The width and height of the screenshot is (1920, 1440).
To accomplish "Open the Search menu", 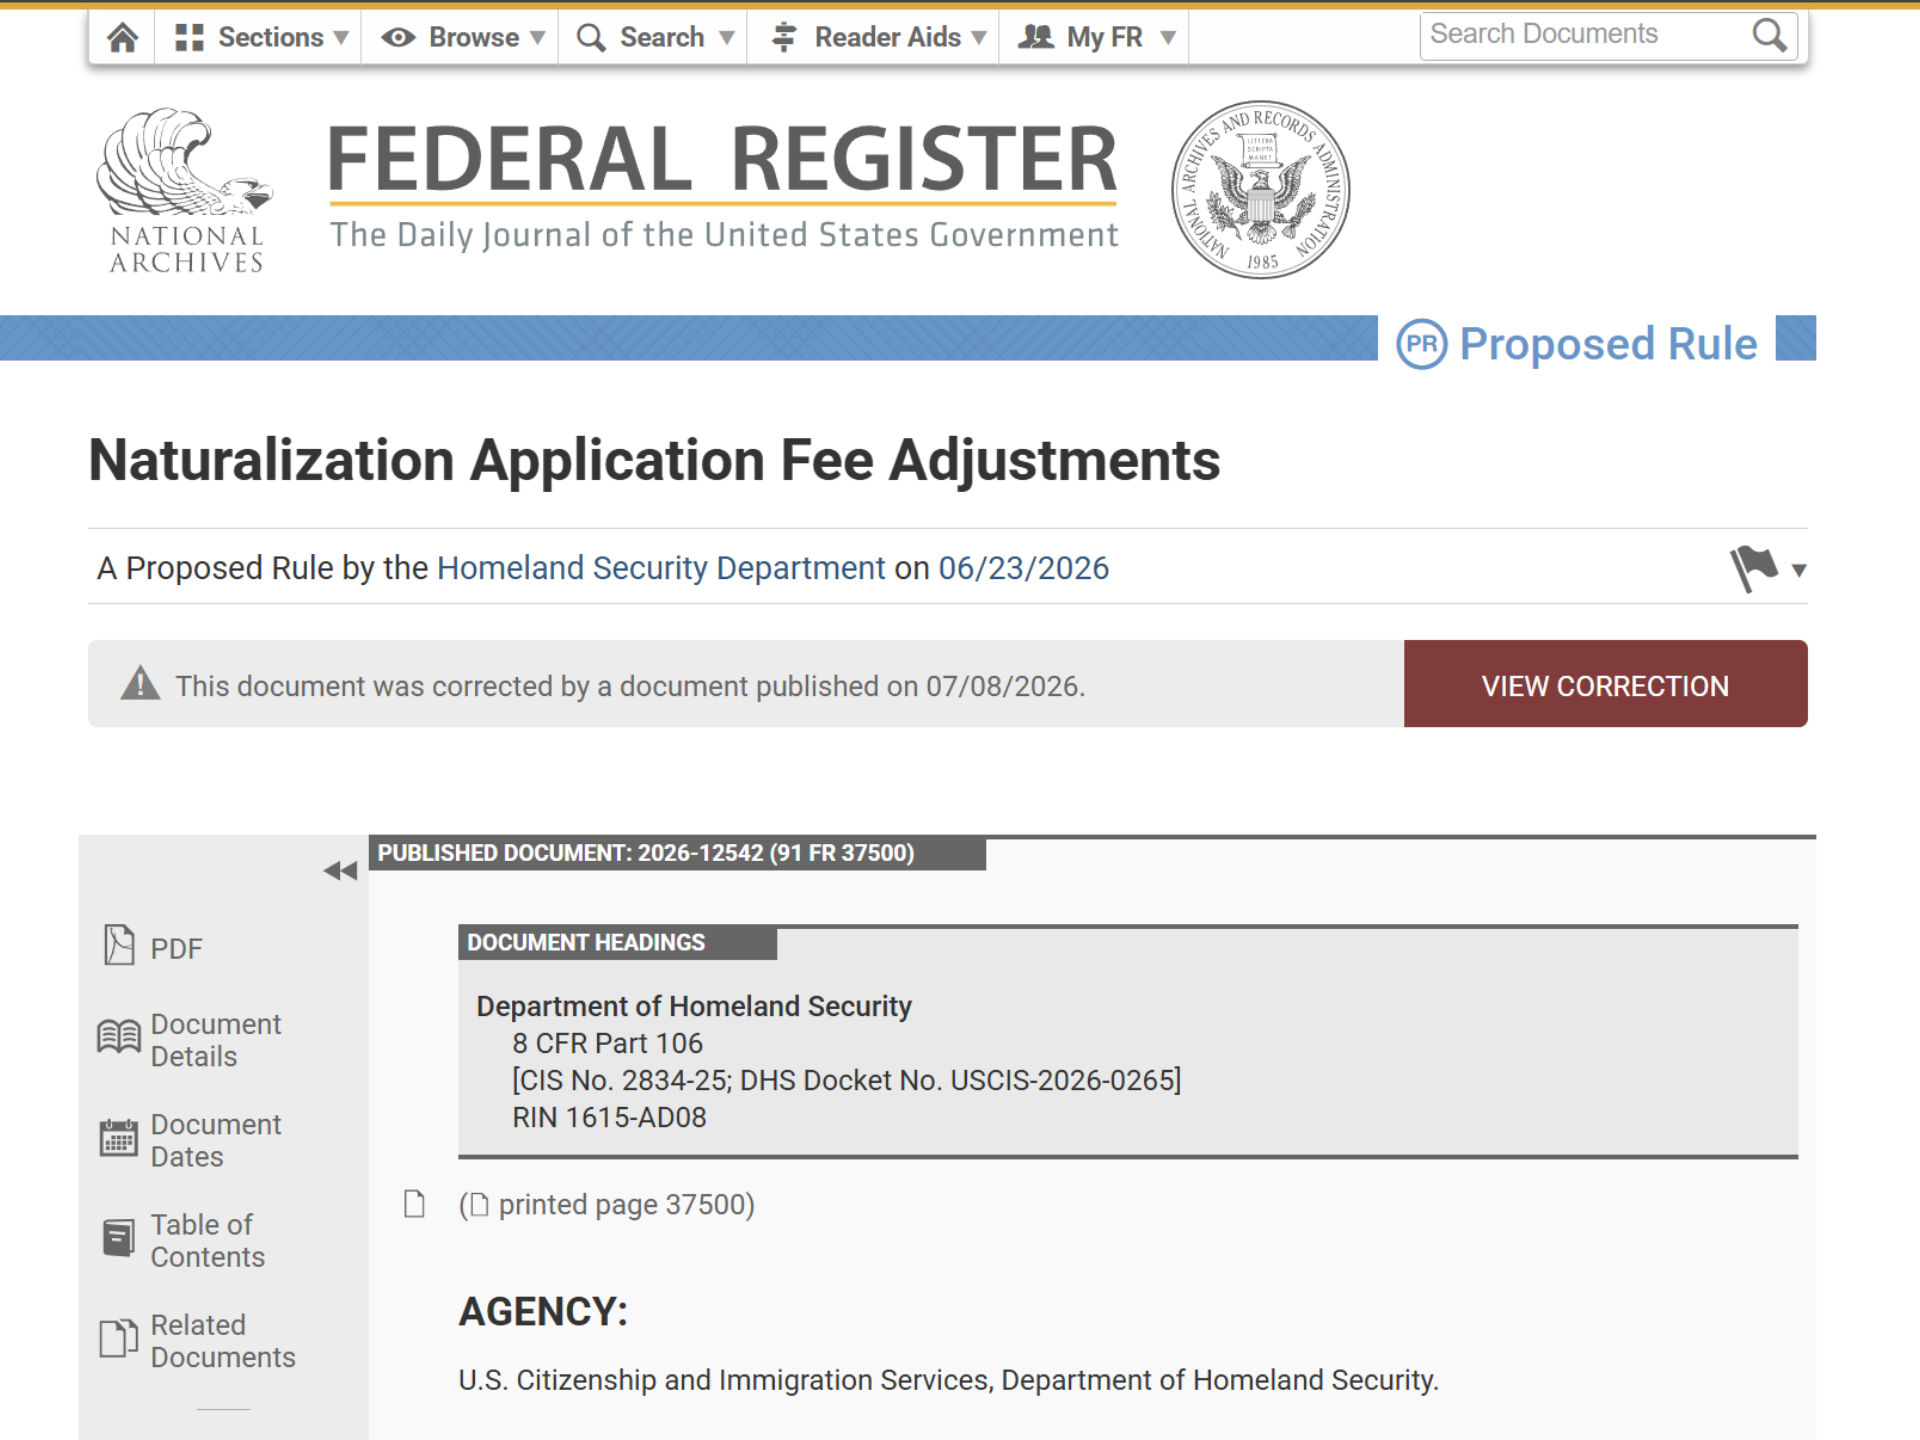I will coord(654,37).
